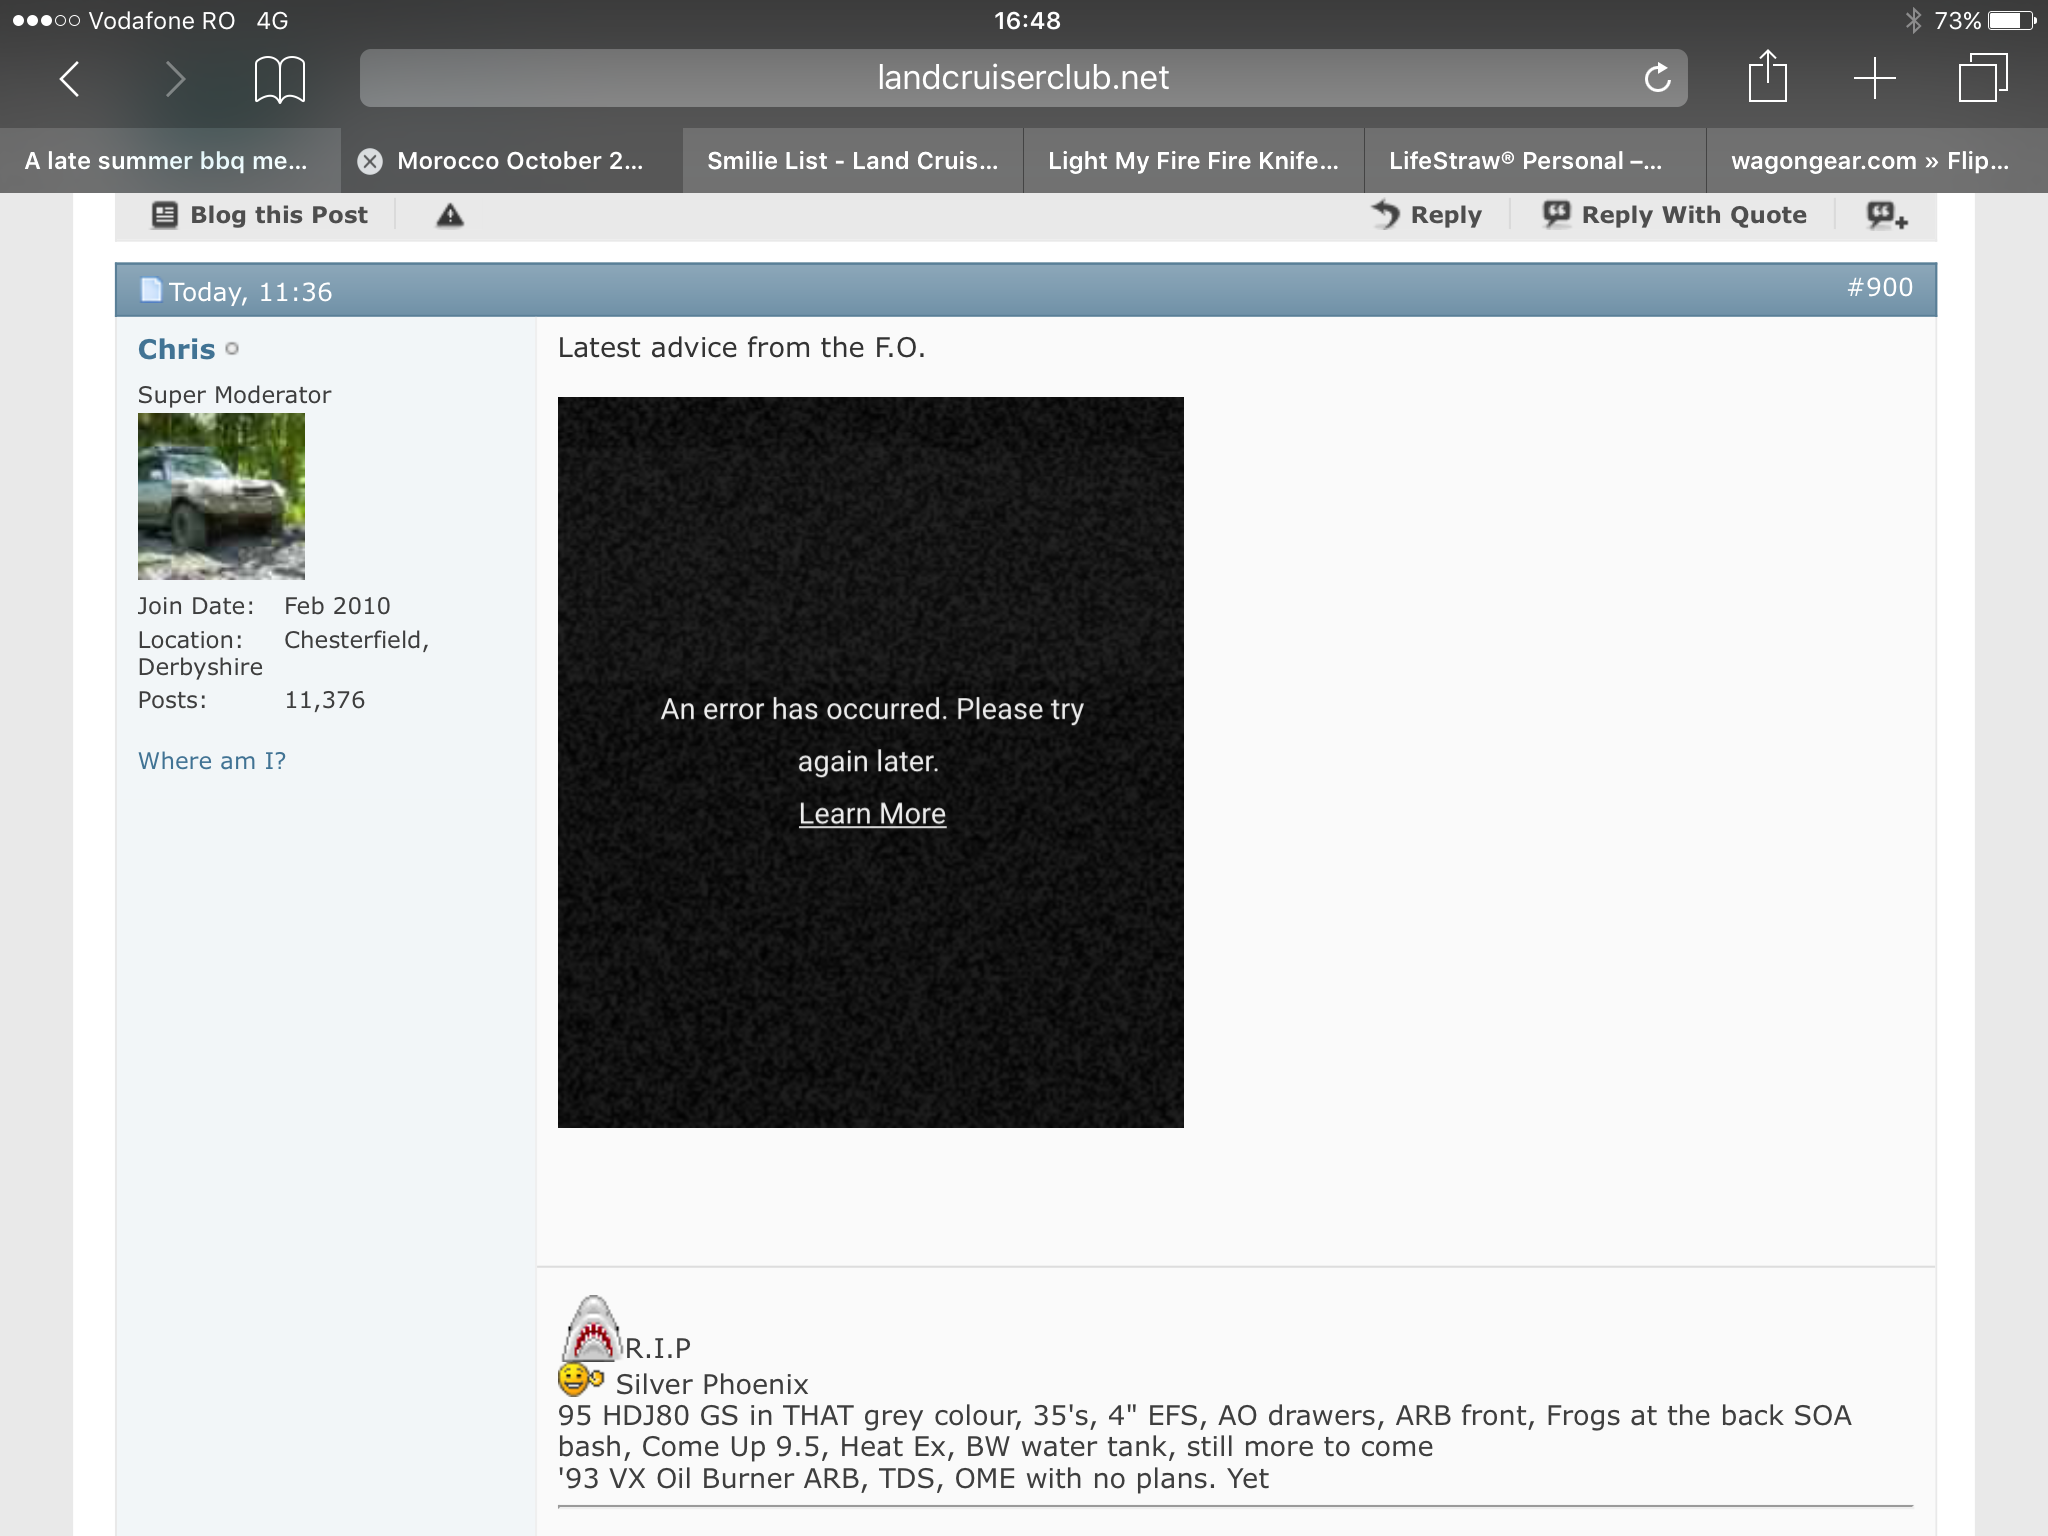The width and height of the screenshot is (2048, 1536).
Task: Select the 'Super Moderator' title text
Action: (234, 395)
